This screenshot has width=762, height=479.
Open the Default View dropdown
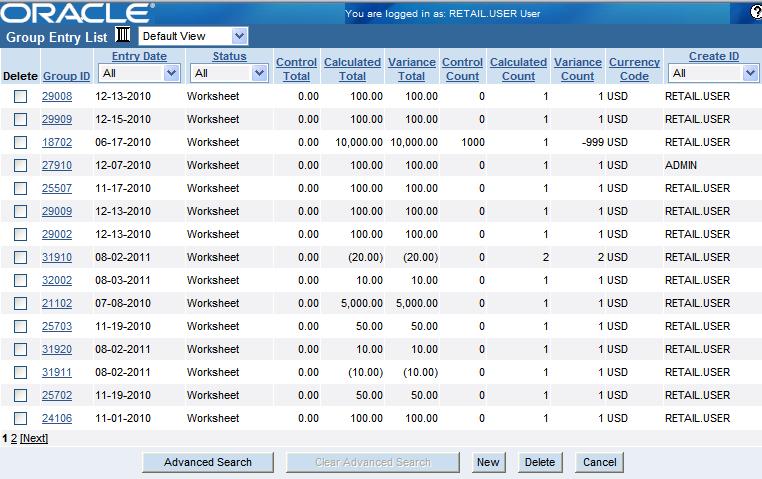coord(193,36)
